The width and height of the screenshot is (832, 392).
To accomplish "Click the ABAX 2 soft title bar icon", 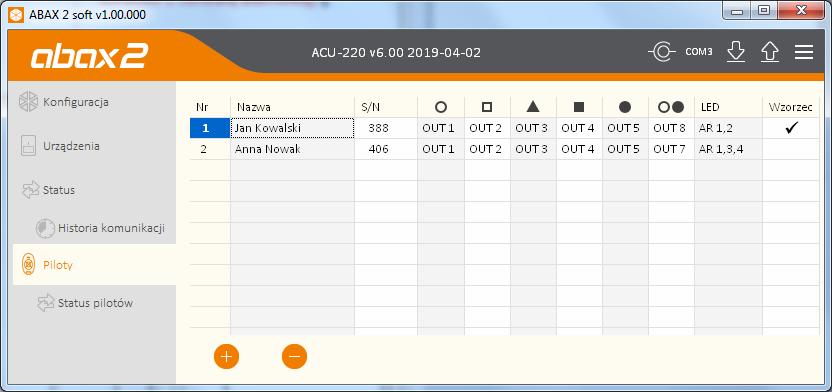I will (16, 14).
